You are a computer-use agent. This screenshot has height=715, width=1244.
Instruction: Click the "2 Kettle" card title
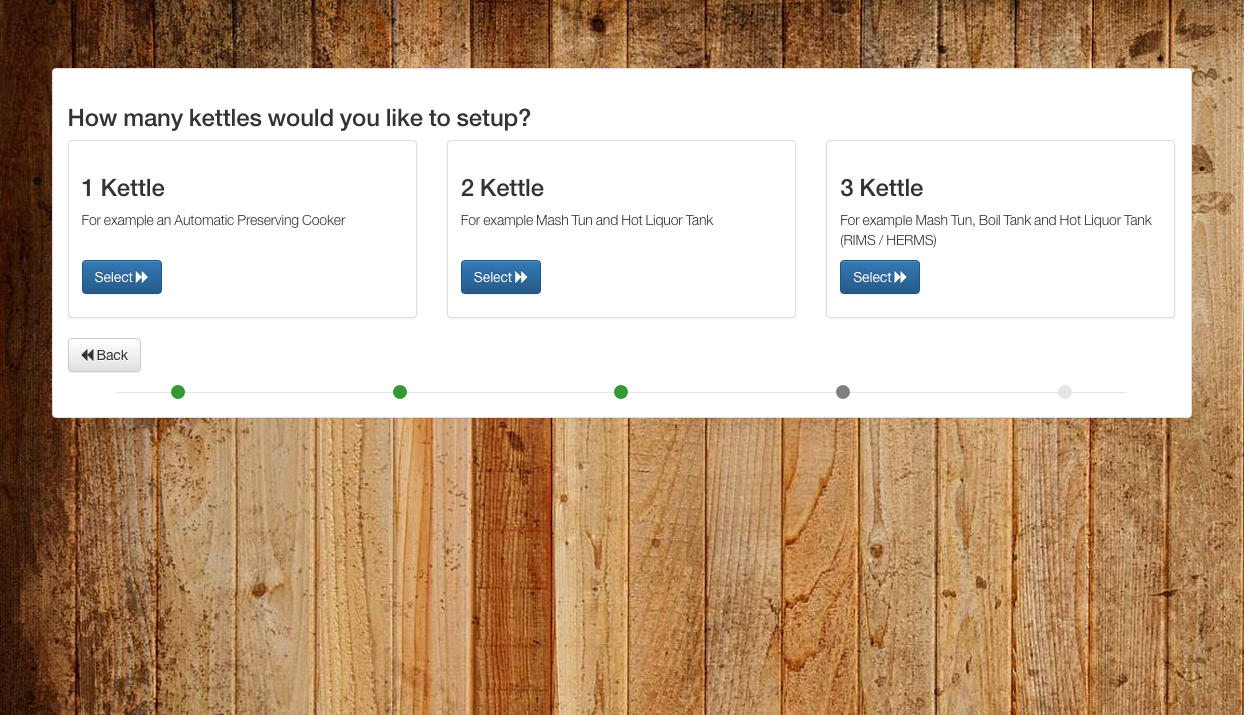coord(502,188)
